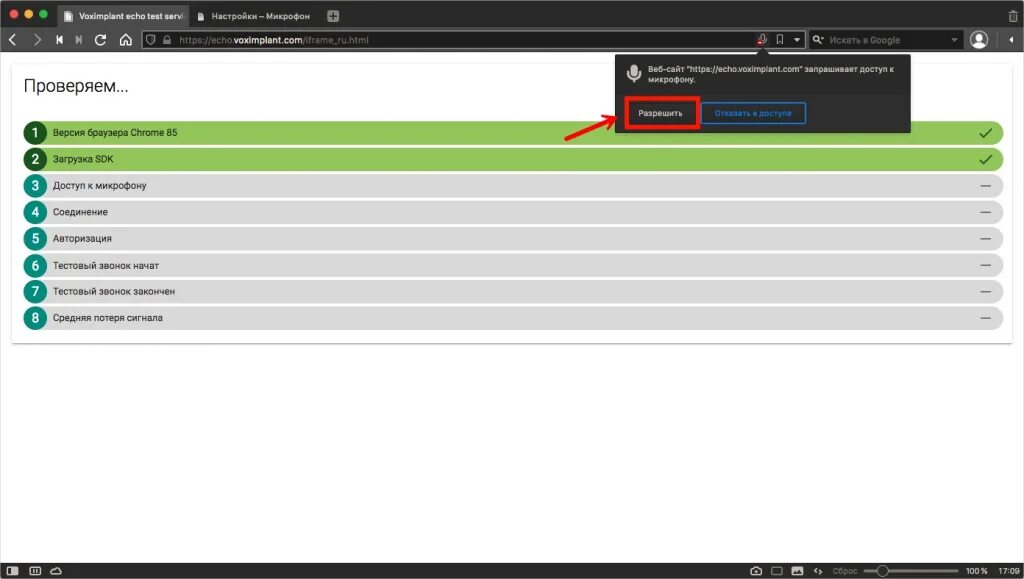This screenshot has width=1024, height=579.
Task: Click row Соединение
Action: pyautogui.click(x=513, y=212)
